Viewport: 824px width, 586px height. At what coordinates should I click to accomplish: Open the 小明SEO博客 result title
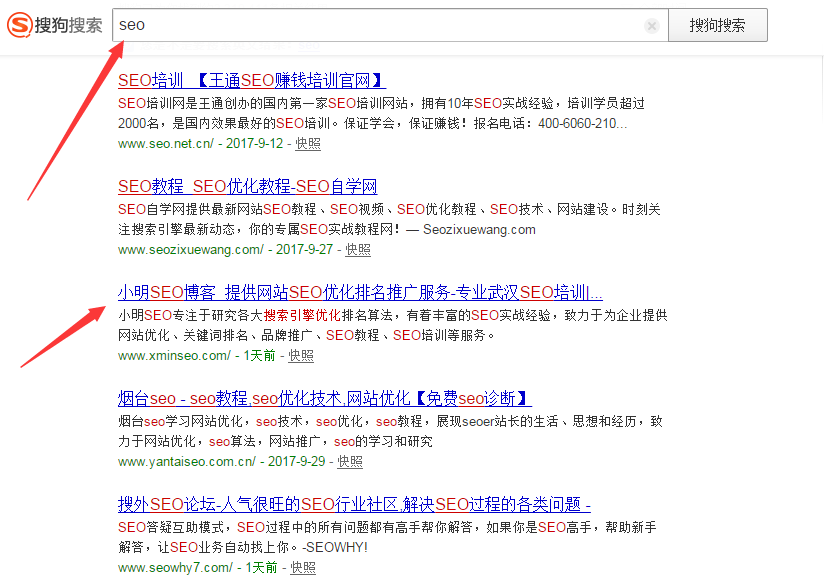(x=360, y=292)
